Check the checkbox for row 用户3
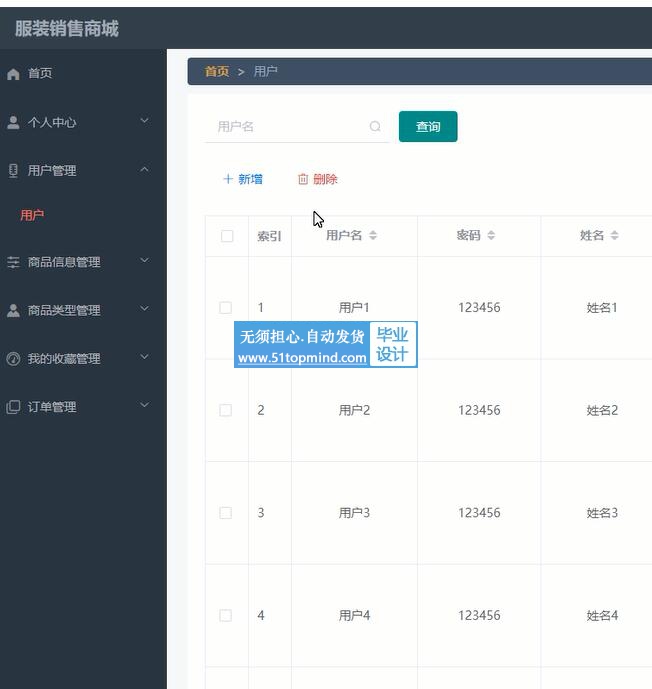652x689 pixels. coord(225,513)
